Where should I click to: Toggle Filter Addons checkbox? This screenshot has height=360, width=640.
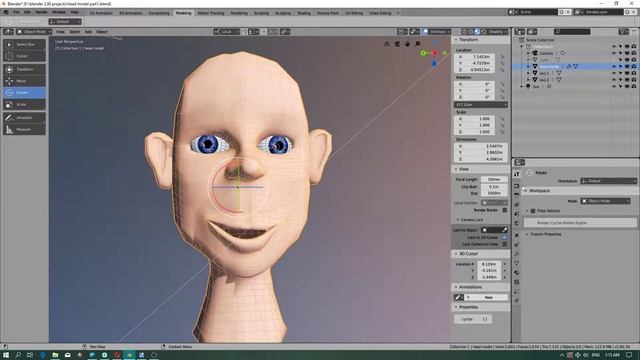tap(533, 211)
